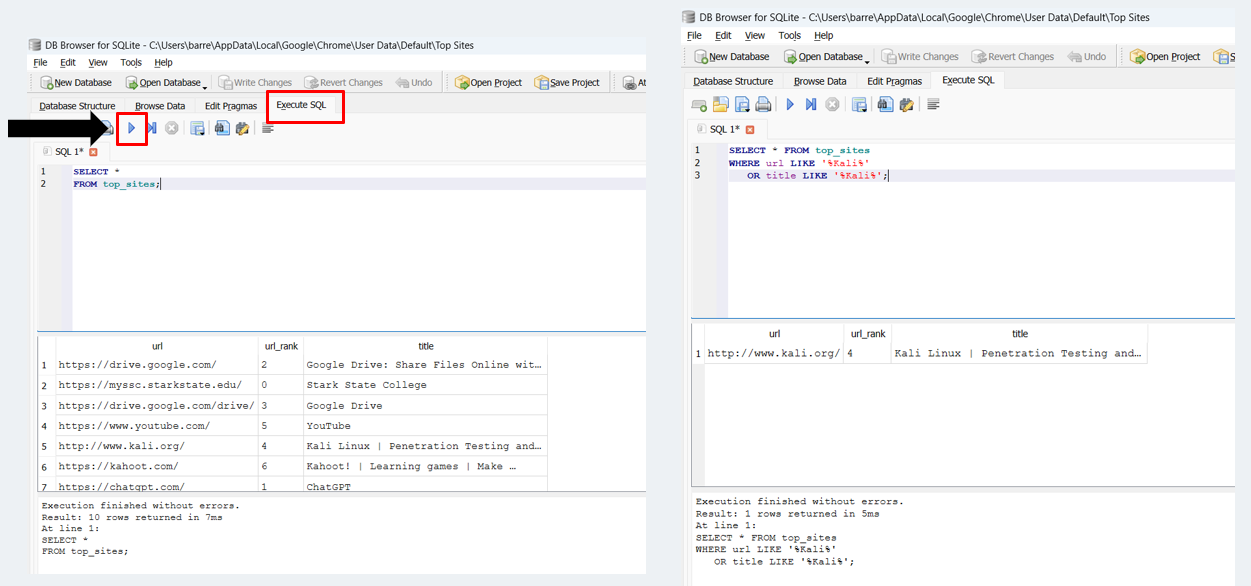The width and height of the screenshot is (1251, 586).
Task: Click Find and Replace icon in left window
Action: [x=242, y=128]
